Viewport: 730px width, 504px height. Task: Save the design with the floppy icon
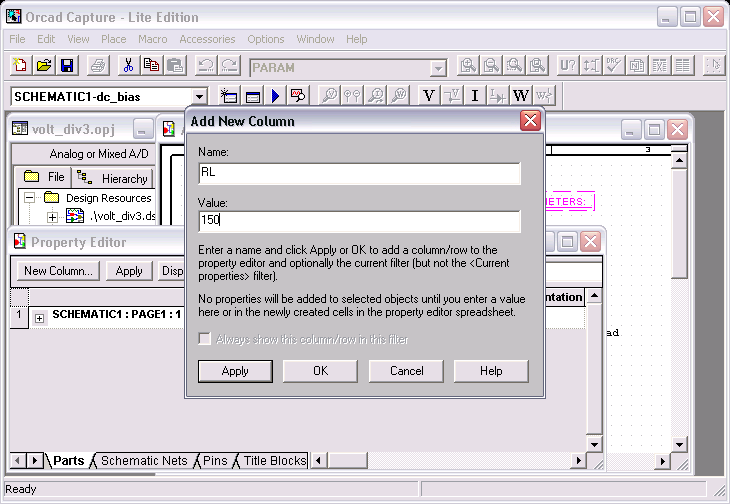pyautogui.click(x=67, y=66)
